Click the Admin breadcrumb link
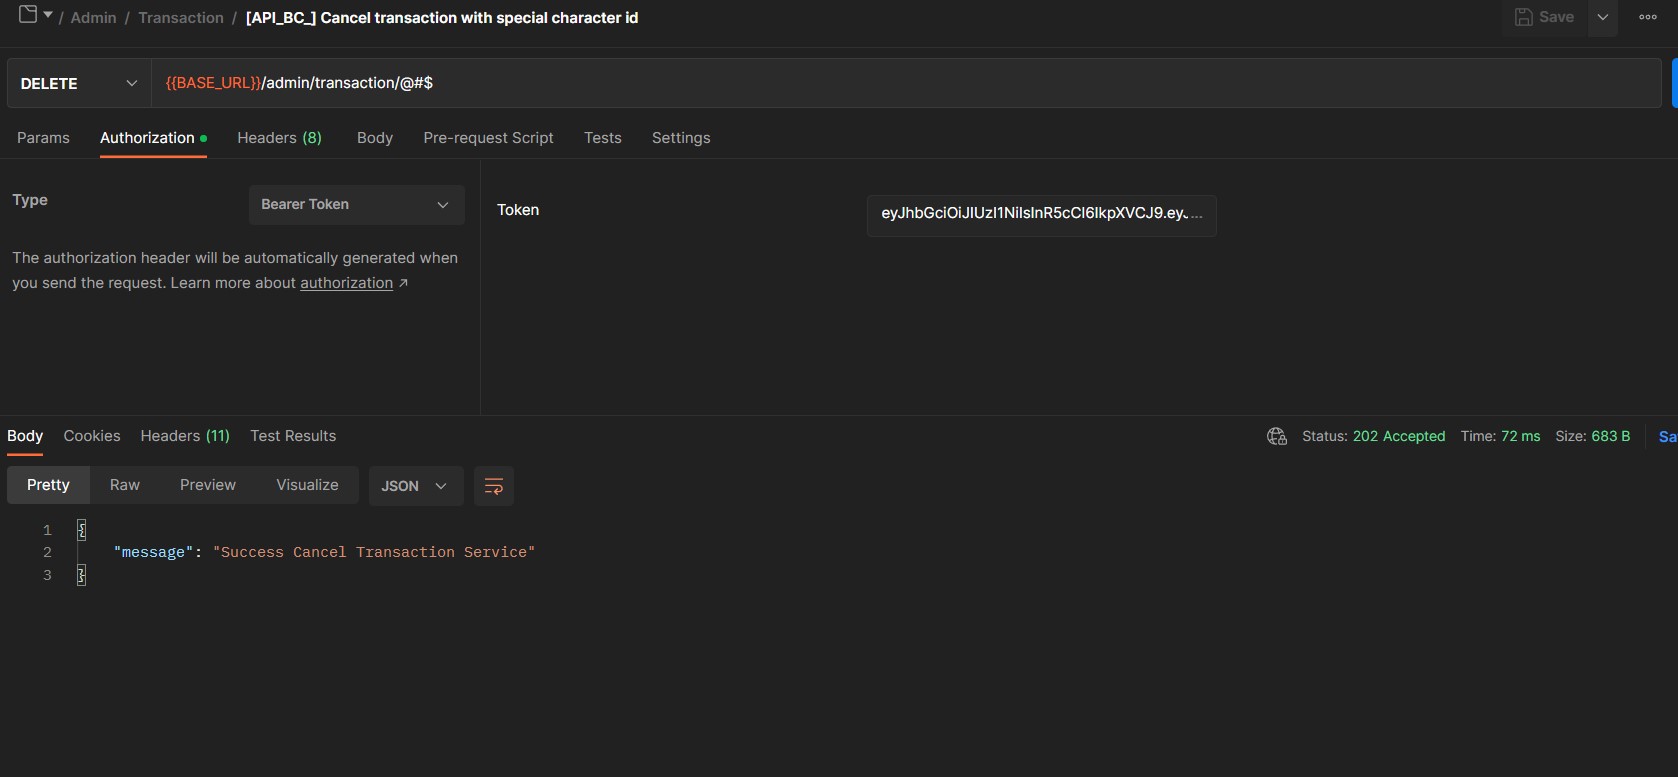This screenshot has width=1678, height=777. 93,18
